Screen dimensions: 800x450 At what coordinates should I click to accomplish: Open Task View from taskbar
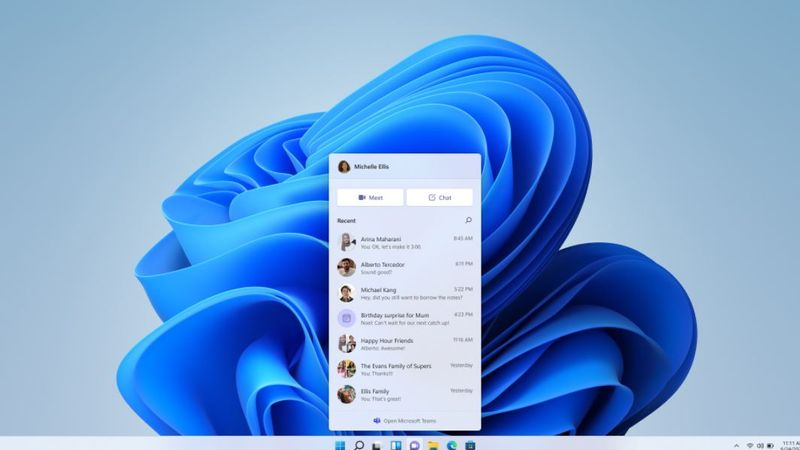(377, 445)
